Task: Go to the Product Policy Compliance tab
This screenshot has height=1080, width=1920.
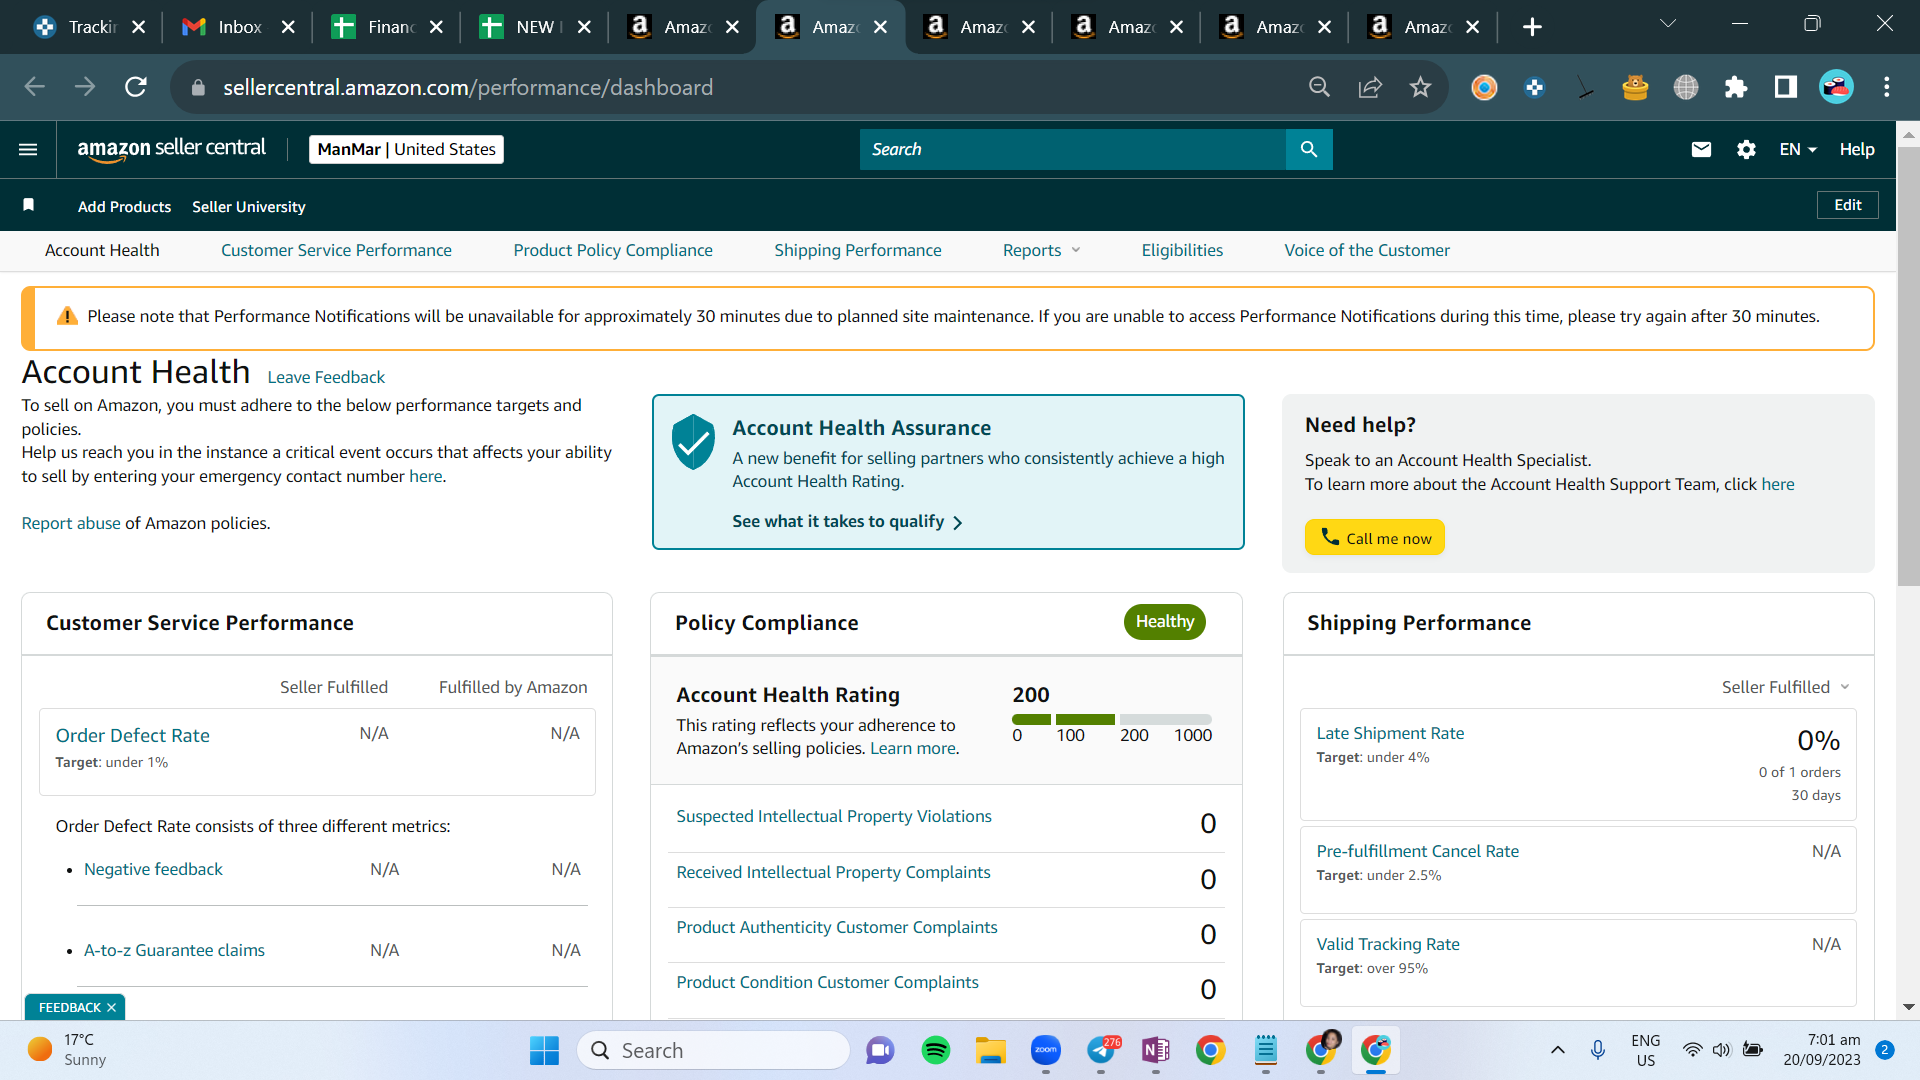Action: pos(613,250)
